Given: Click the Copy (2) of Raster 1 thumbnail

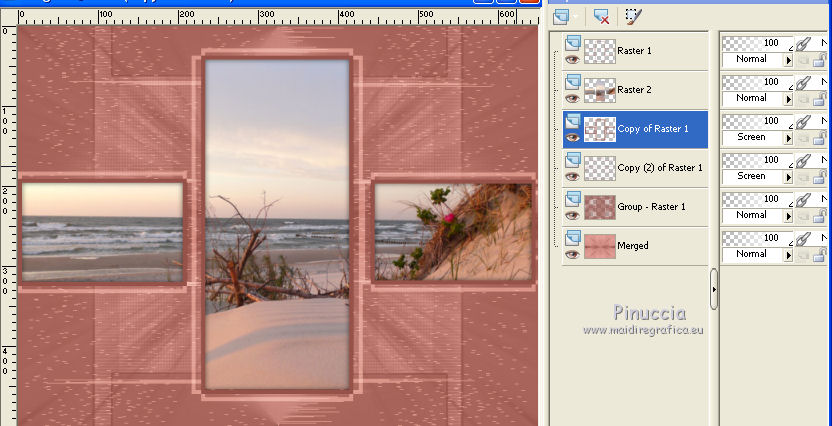Looking at the screenshot, I should (x=600, y=168).
